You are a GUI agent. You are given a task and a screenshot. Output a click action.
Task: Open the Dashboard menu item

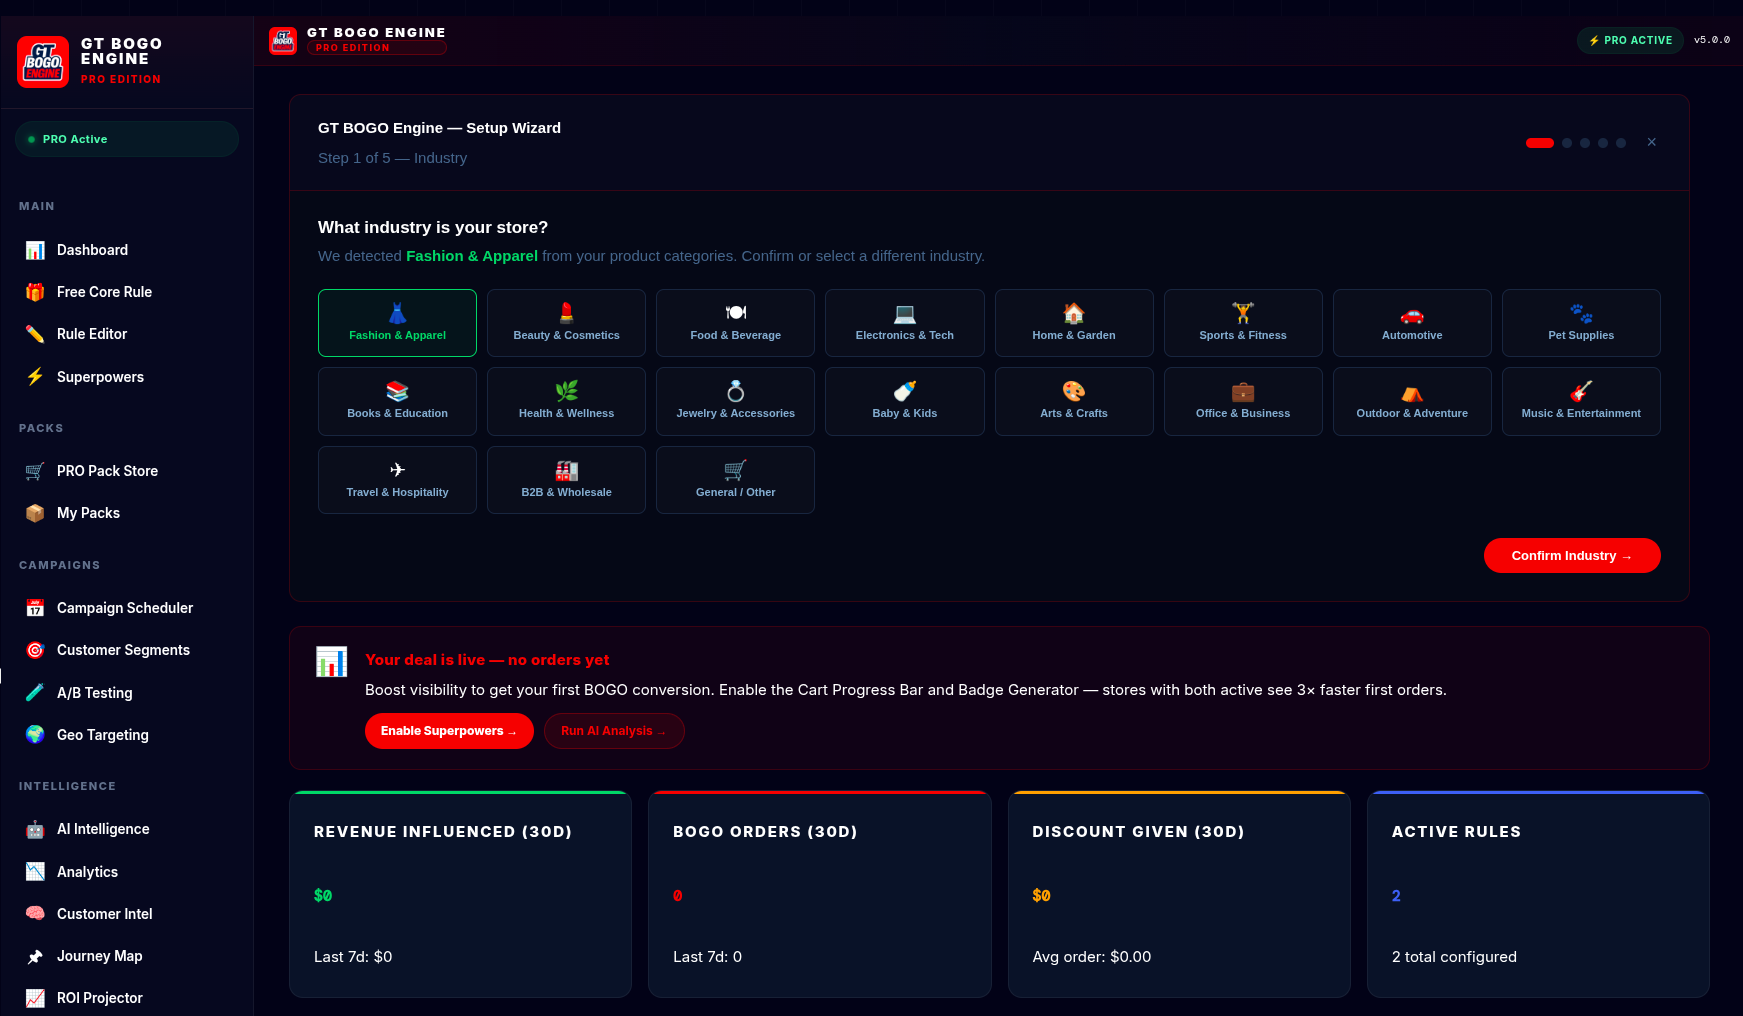(x=127, y=250)
